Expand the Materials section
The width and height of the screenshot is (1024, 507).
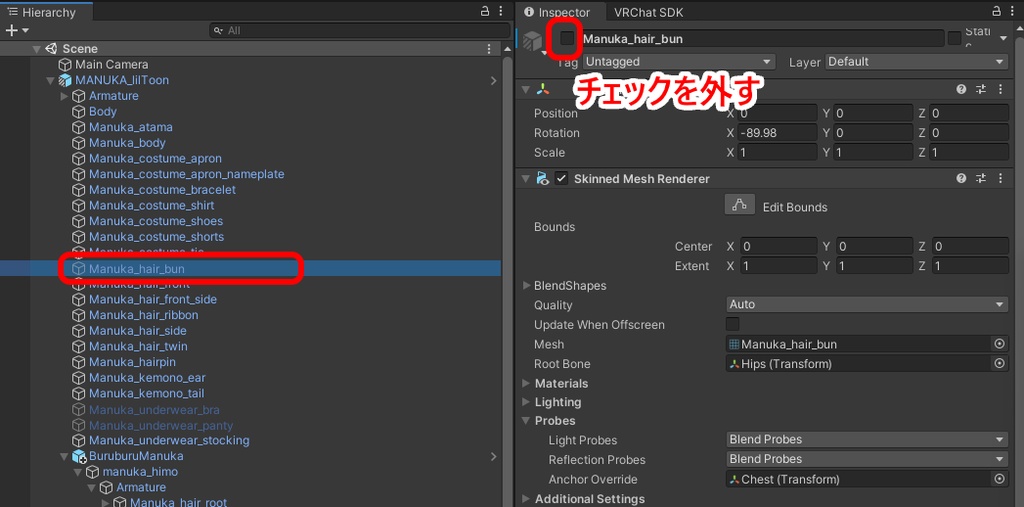pyautogui.click(x=527, y=384)
